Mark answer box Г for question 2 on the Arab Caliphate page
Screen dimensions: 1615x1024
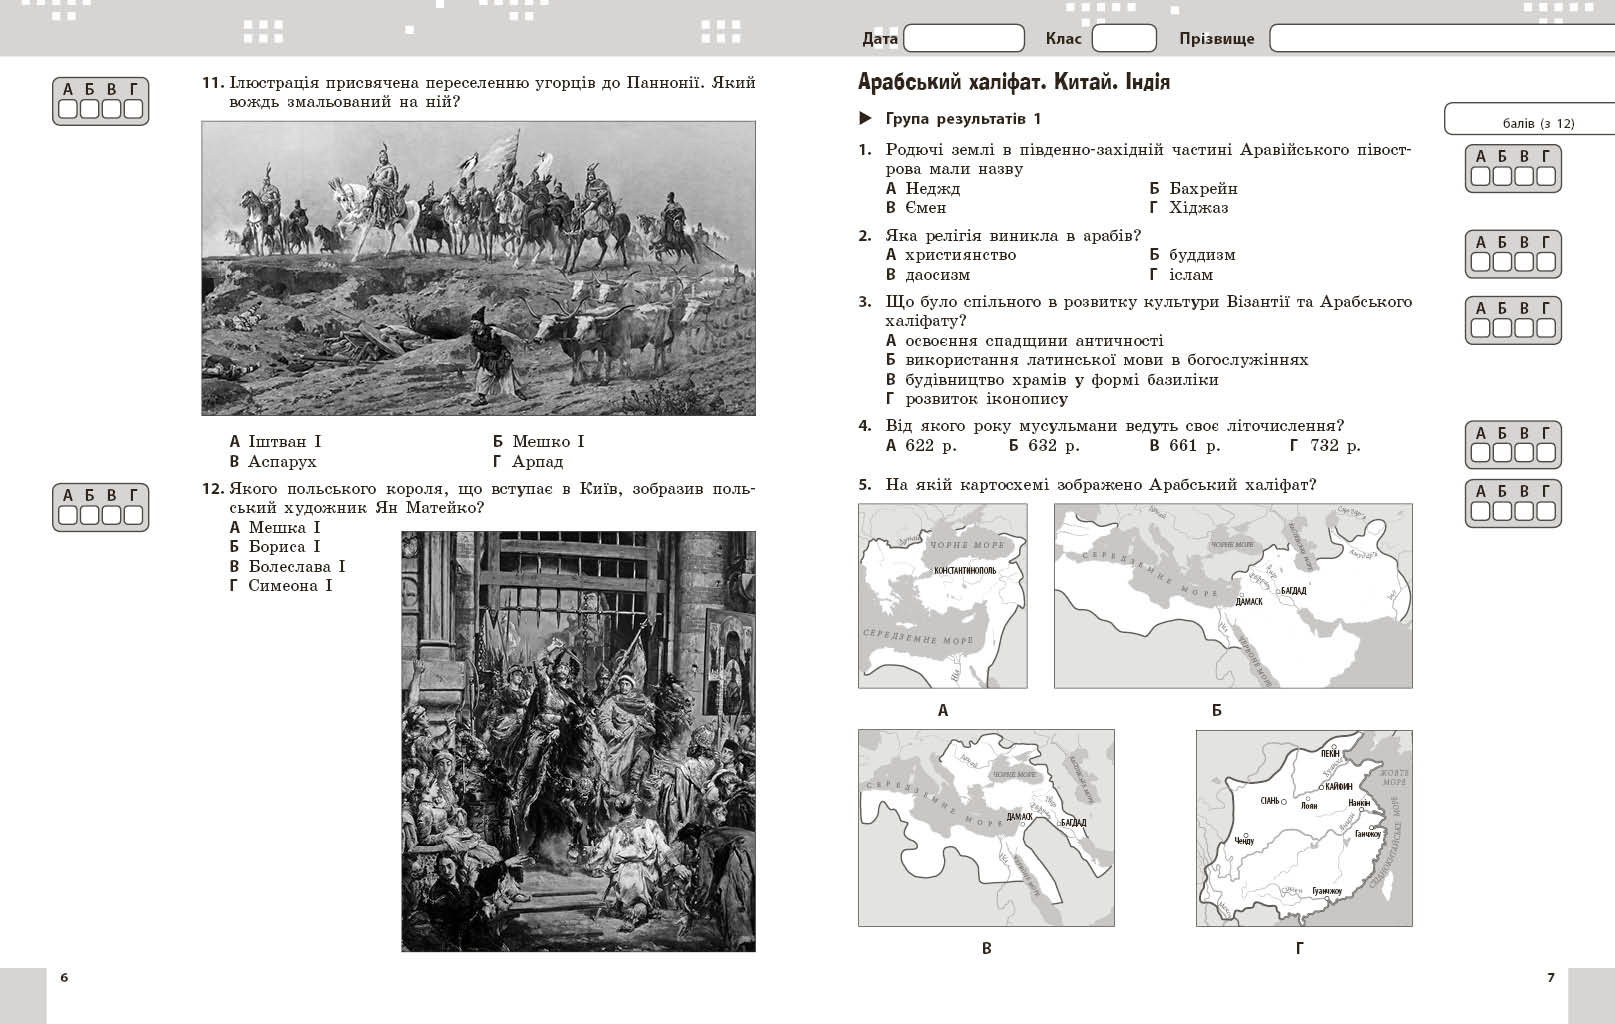click(x=1546, y=263)
